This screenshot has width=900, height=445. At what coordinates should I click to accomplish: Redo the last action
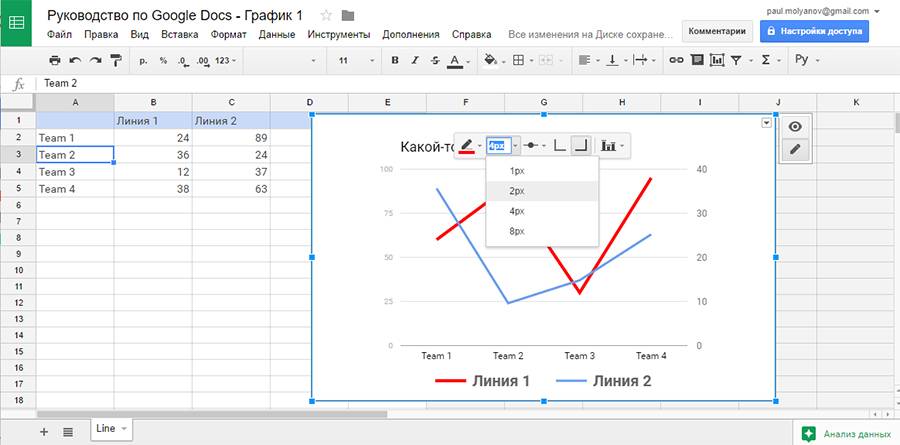pos(95,60)
